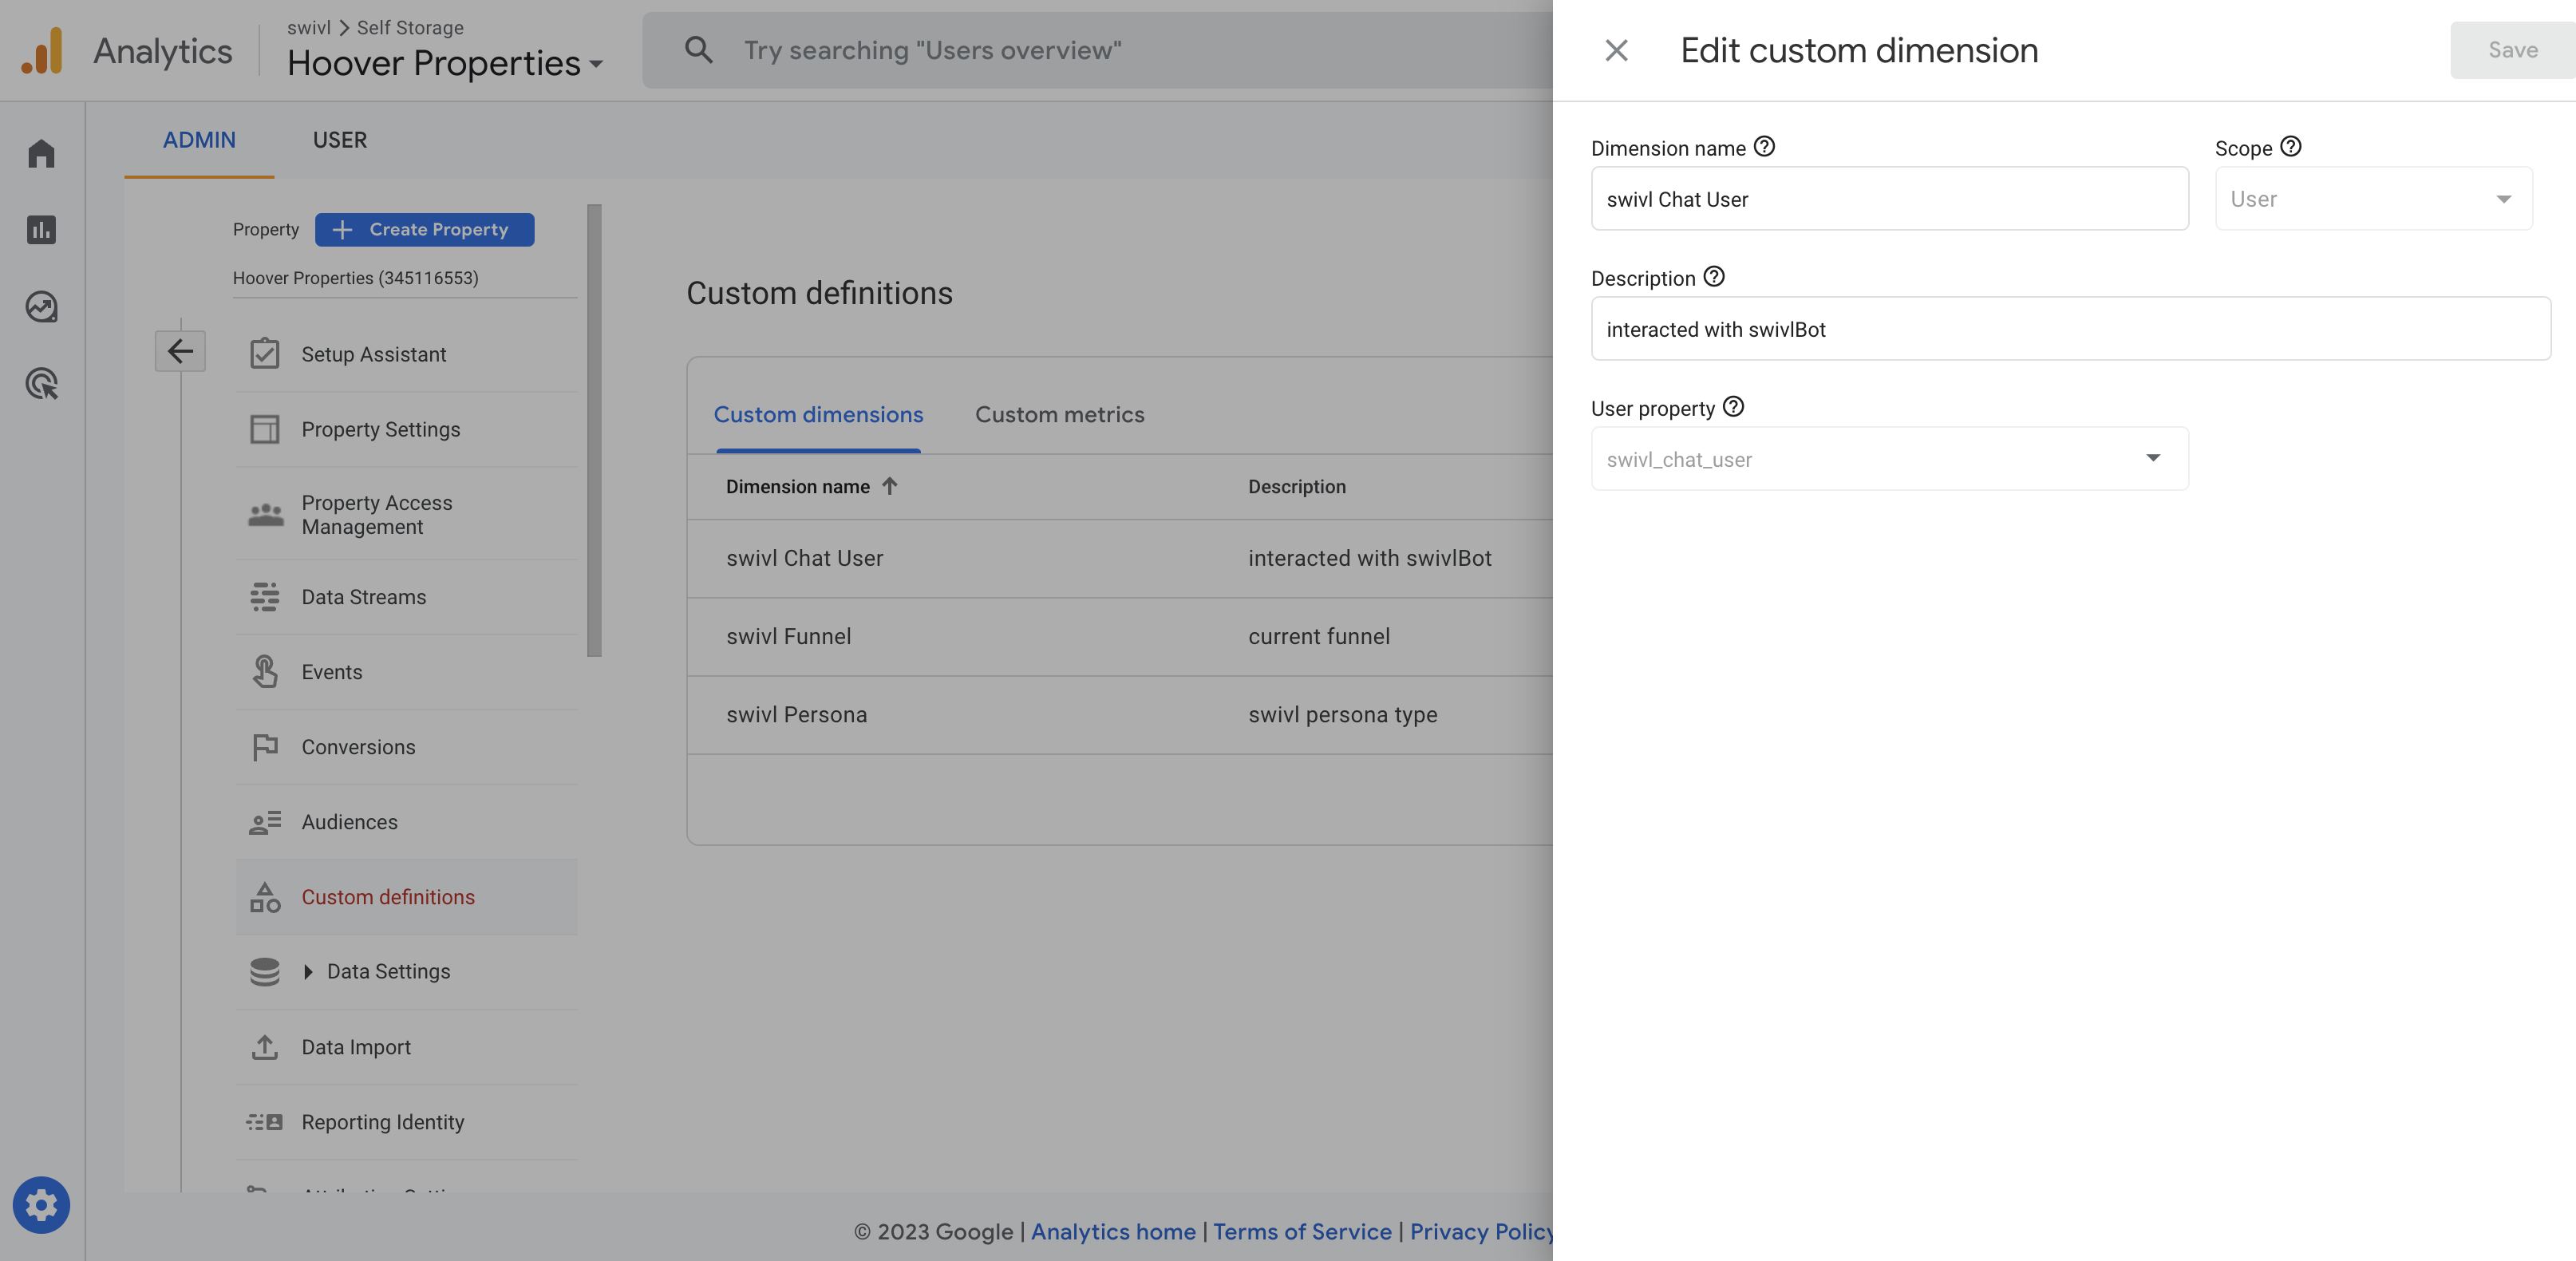Click the Scope help question icon

coord(2291,147)
